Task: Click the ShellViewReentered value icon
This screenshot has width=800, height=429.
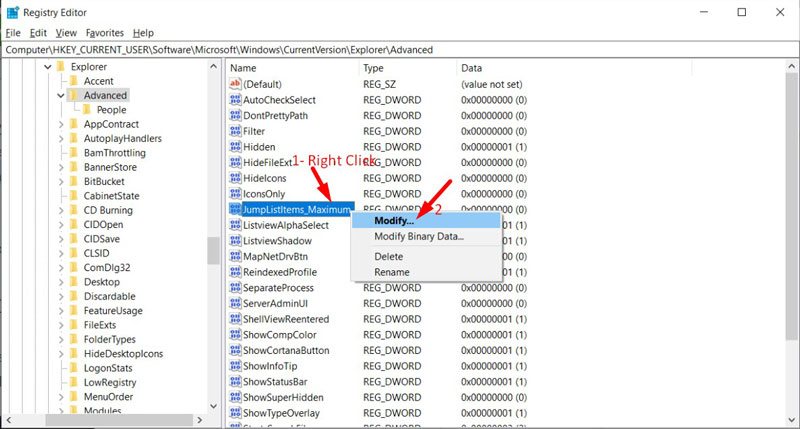Action: tap(235, 319)
